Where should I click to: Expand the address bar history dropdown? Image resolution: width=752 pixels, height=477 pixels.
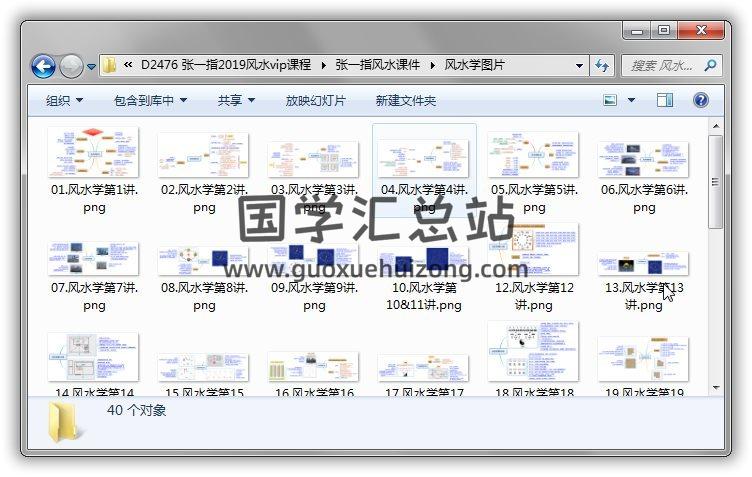(x=579, y=66)
